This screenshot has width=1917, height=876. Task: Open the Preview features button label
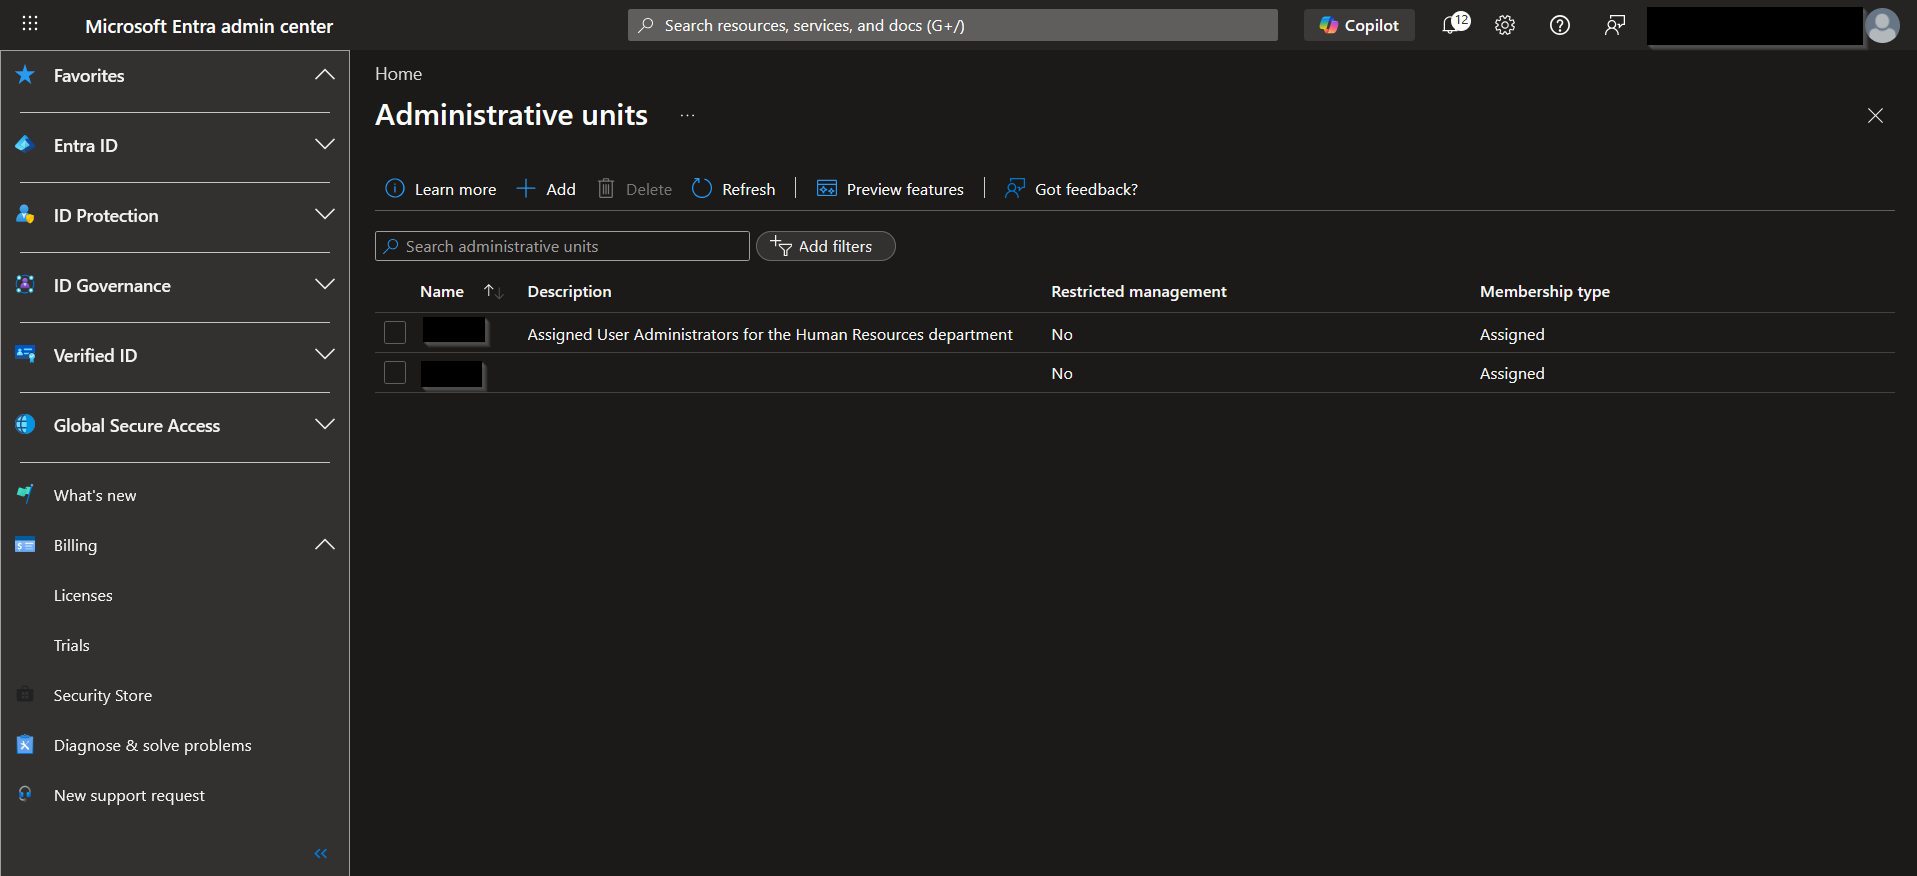905,189
